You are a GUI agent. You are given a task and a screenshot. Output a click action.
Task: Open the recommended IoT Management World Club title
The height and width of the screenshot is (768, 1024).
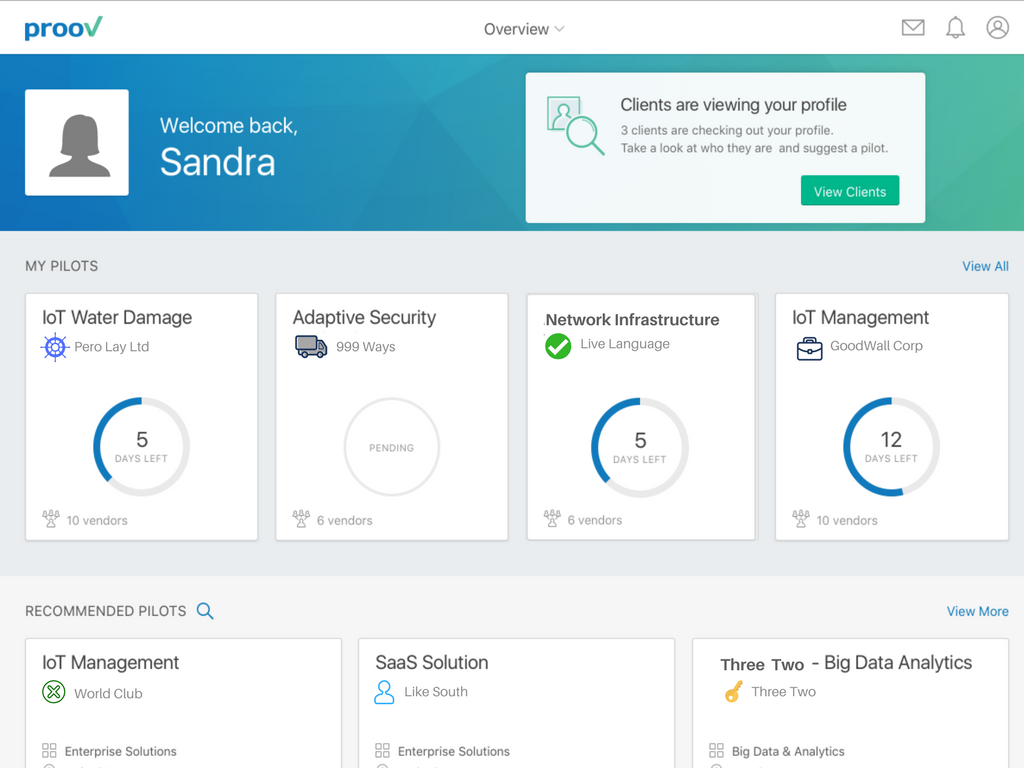point(110,662)
